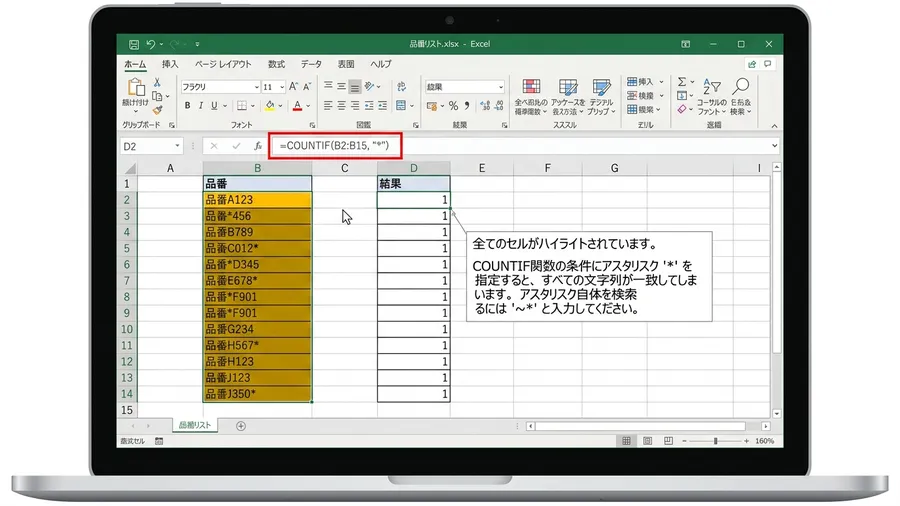This screenshot has height=506, width=900.
Task: Click the formula bar containing COUNTIF
Action: coord(526,146)
